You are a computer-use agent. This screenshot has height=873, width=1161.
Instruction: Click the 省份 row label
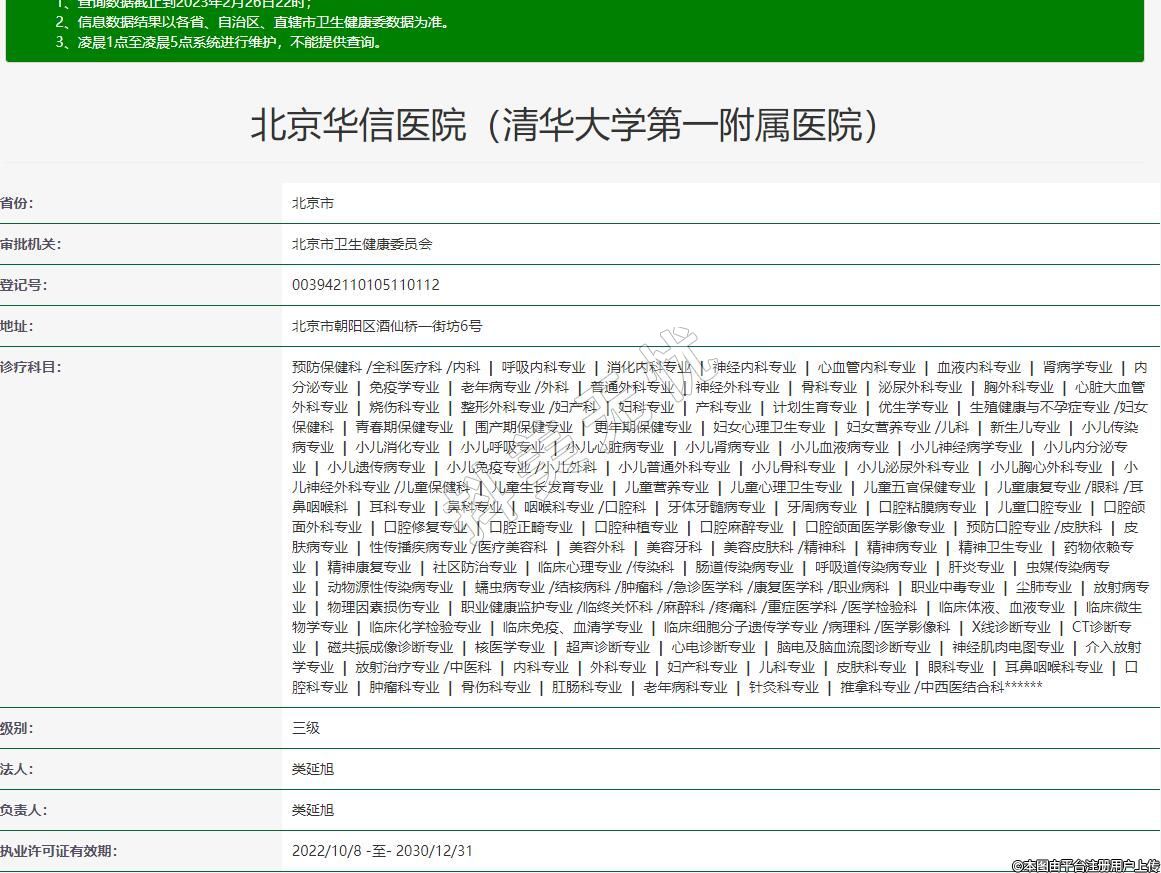click(17, 203)
